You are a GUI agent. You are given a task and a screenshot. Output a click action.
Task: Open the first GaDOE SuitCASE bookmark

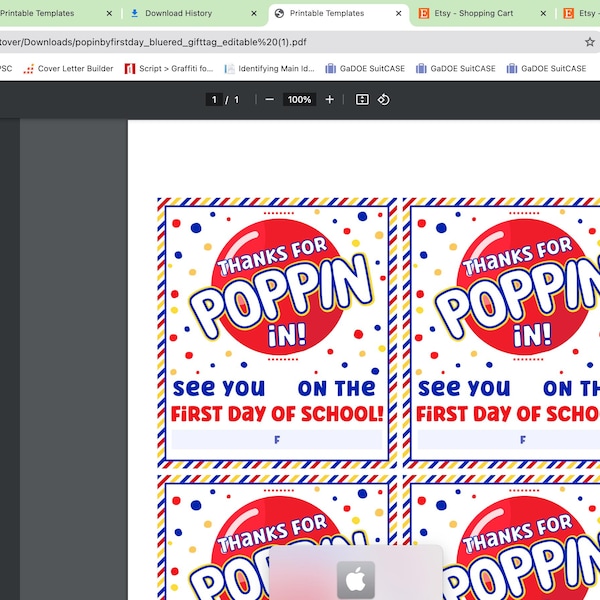(x=365, y=68)
